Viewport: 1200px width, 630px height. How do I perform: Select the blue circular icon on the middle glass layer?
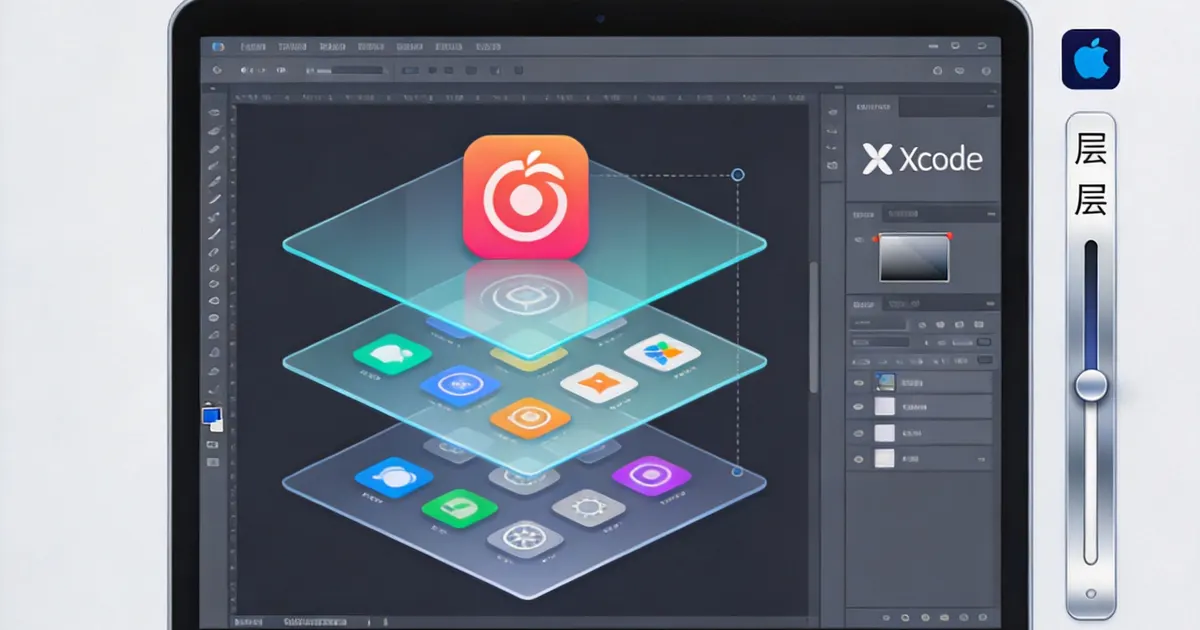(x=460, y=385)
